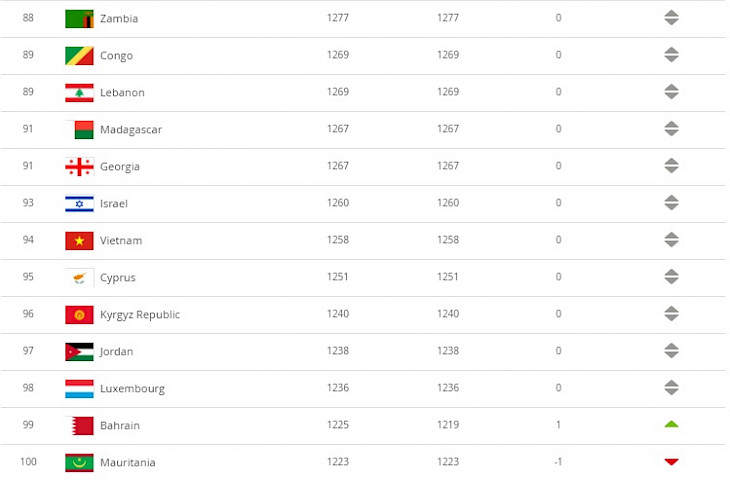Click Mauritania's red down-arrow rank indicator

coord(671,462)
